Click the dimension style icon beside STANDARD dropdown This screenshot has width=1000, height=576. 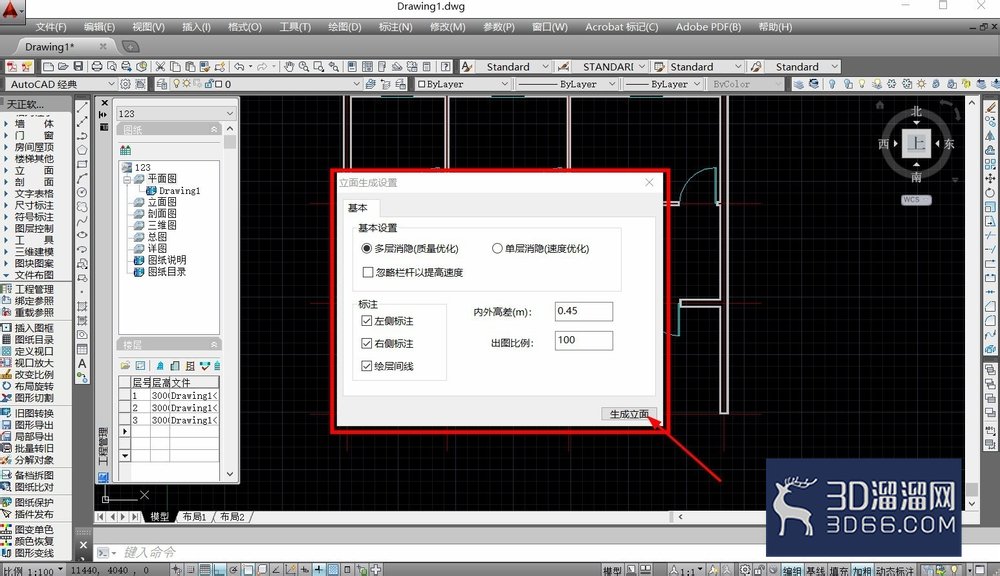pyautogui.click(x=563, y=66)
